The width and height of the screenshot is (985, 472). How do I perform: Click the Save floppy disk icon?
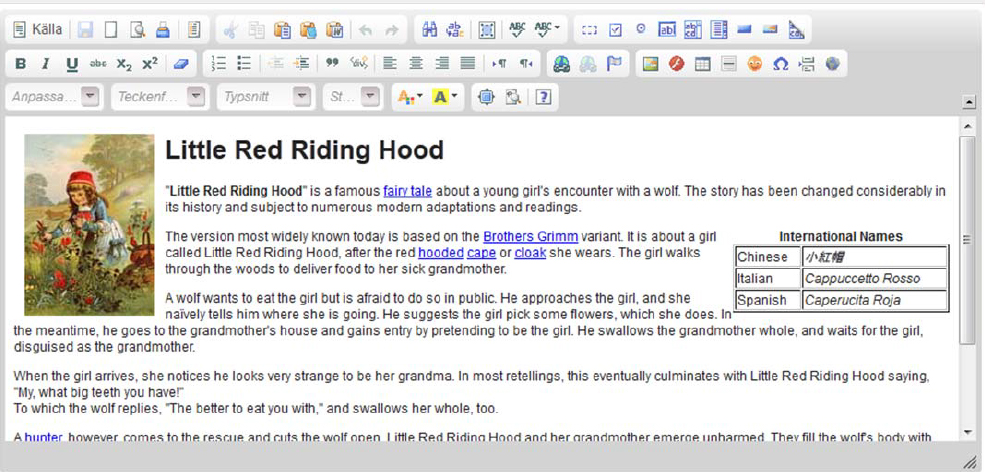85,30
